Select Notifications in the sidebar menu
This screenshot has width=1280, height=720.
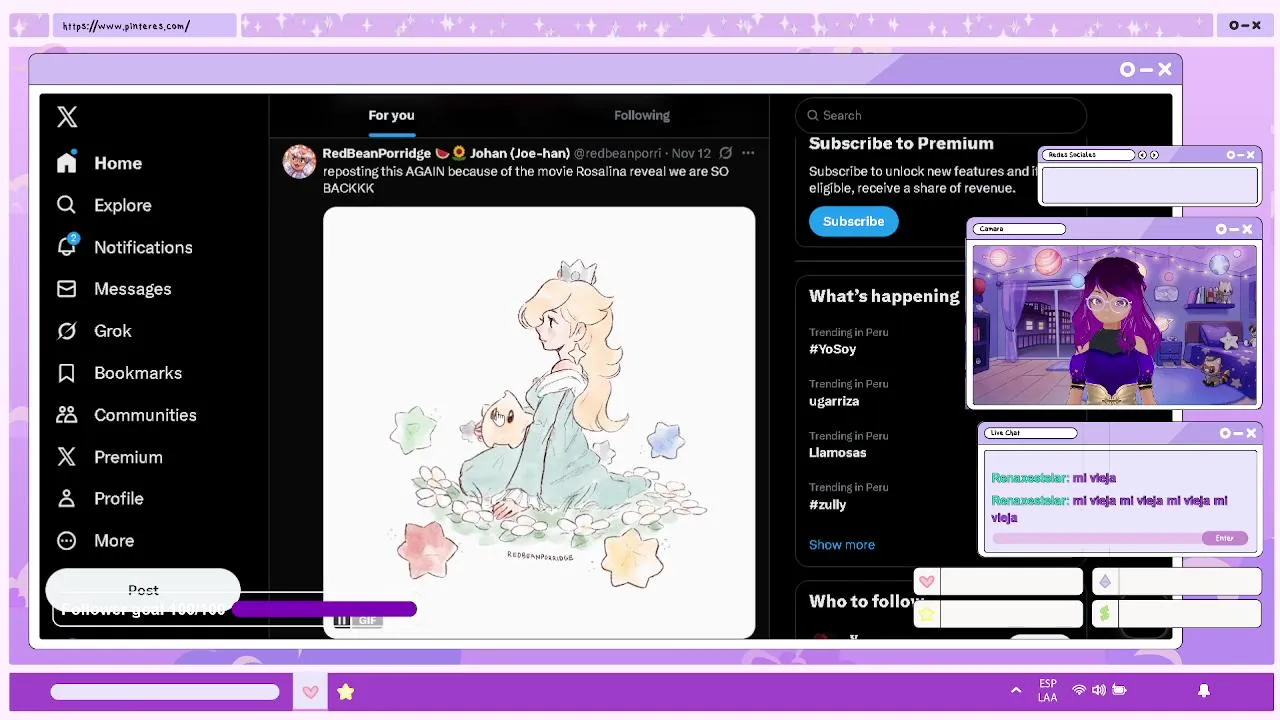coord(143,247)
